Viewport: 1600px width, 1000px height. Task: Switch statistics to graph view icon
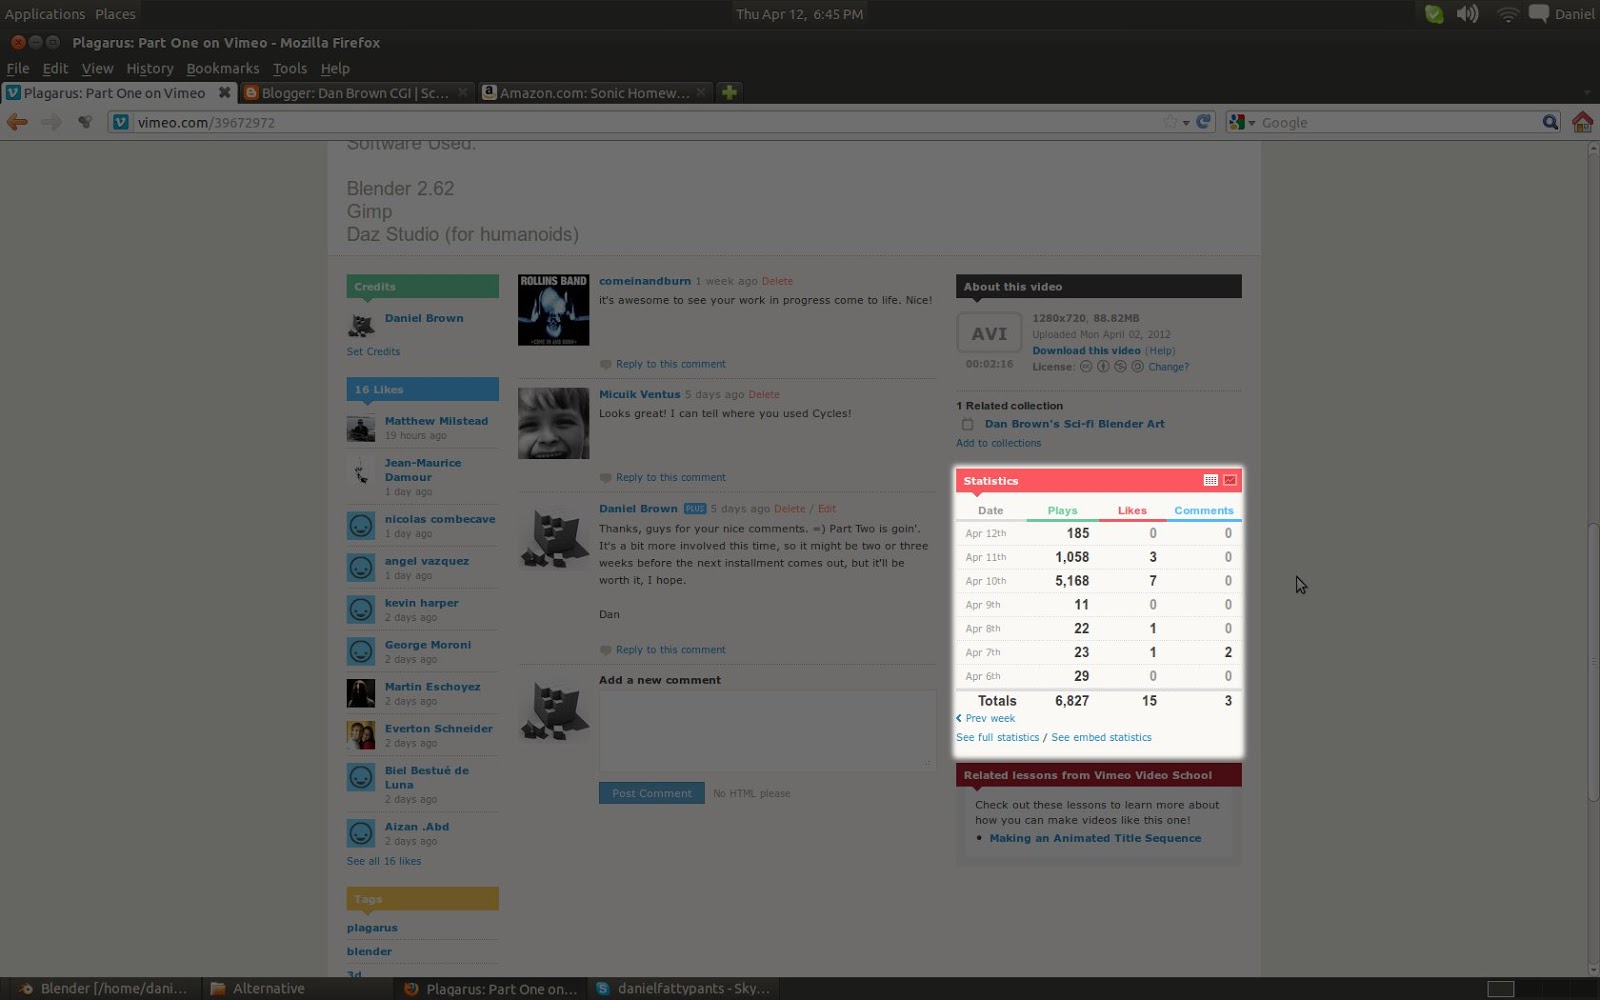tap(1230, 481)
